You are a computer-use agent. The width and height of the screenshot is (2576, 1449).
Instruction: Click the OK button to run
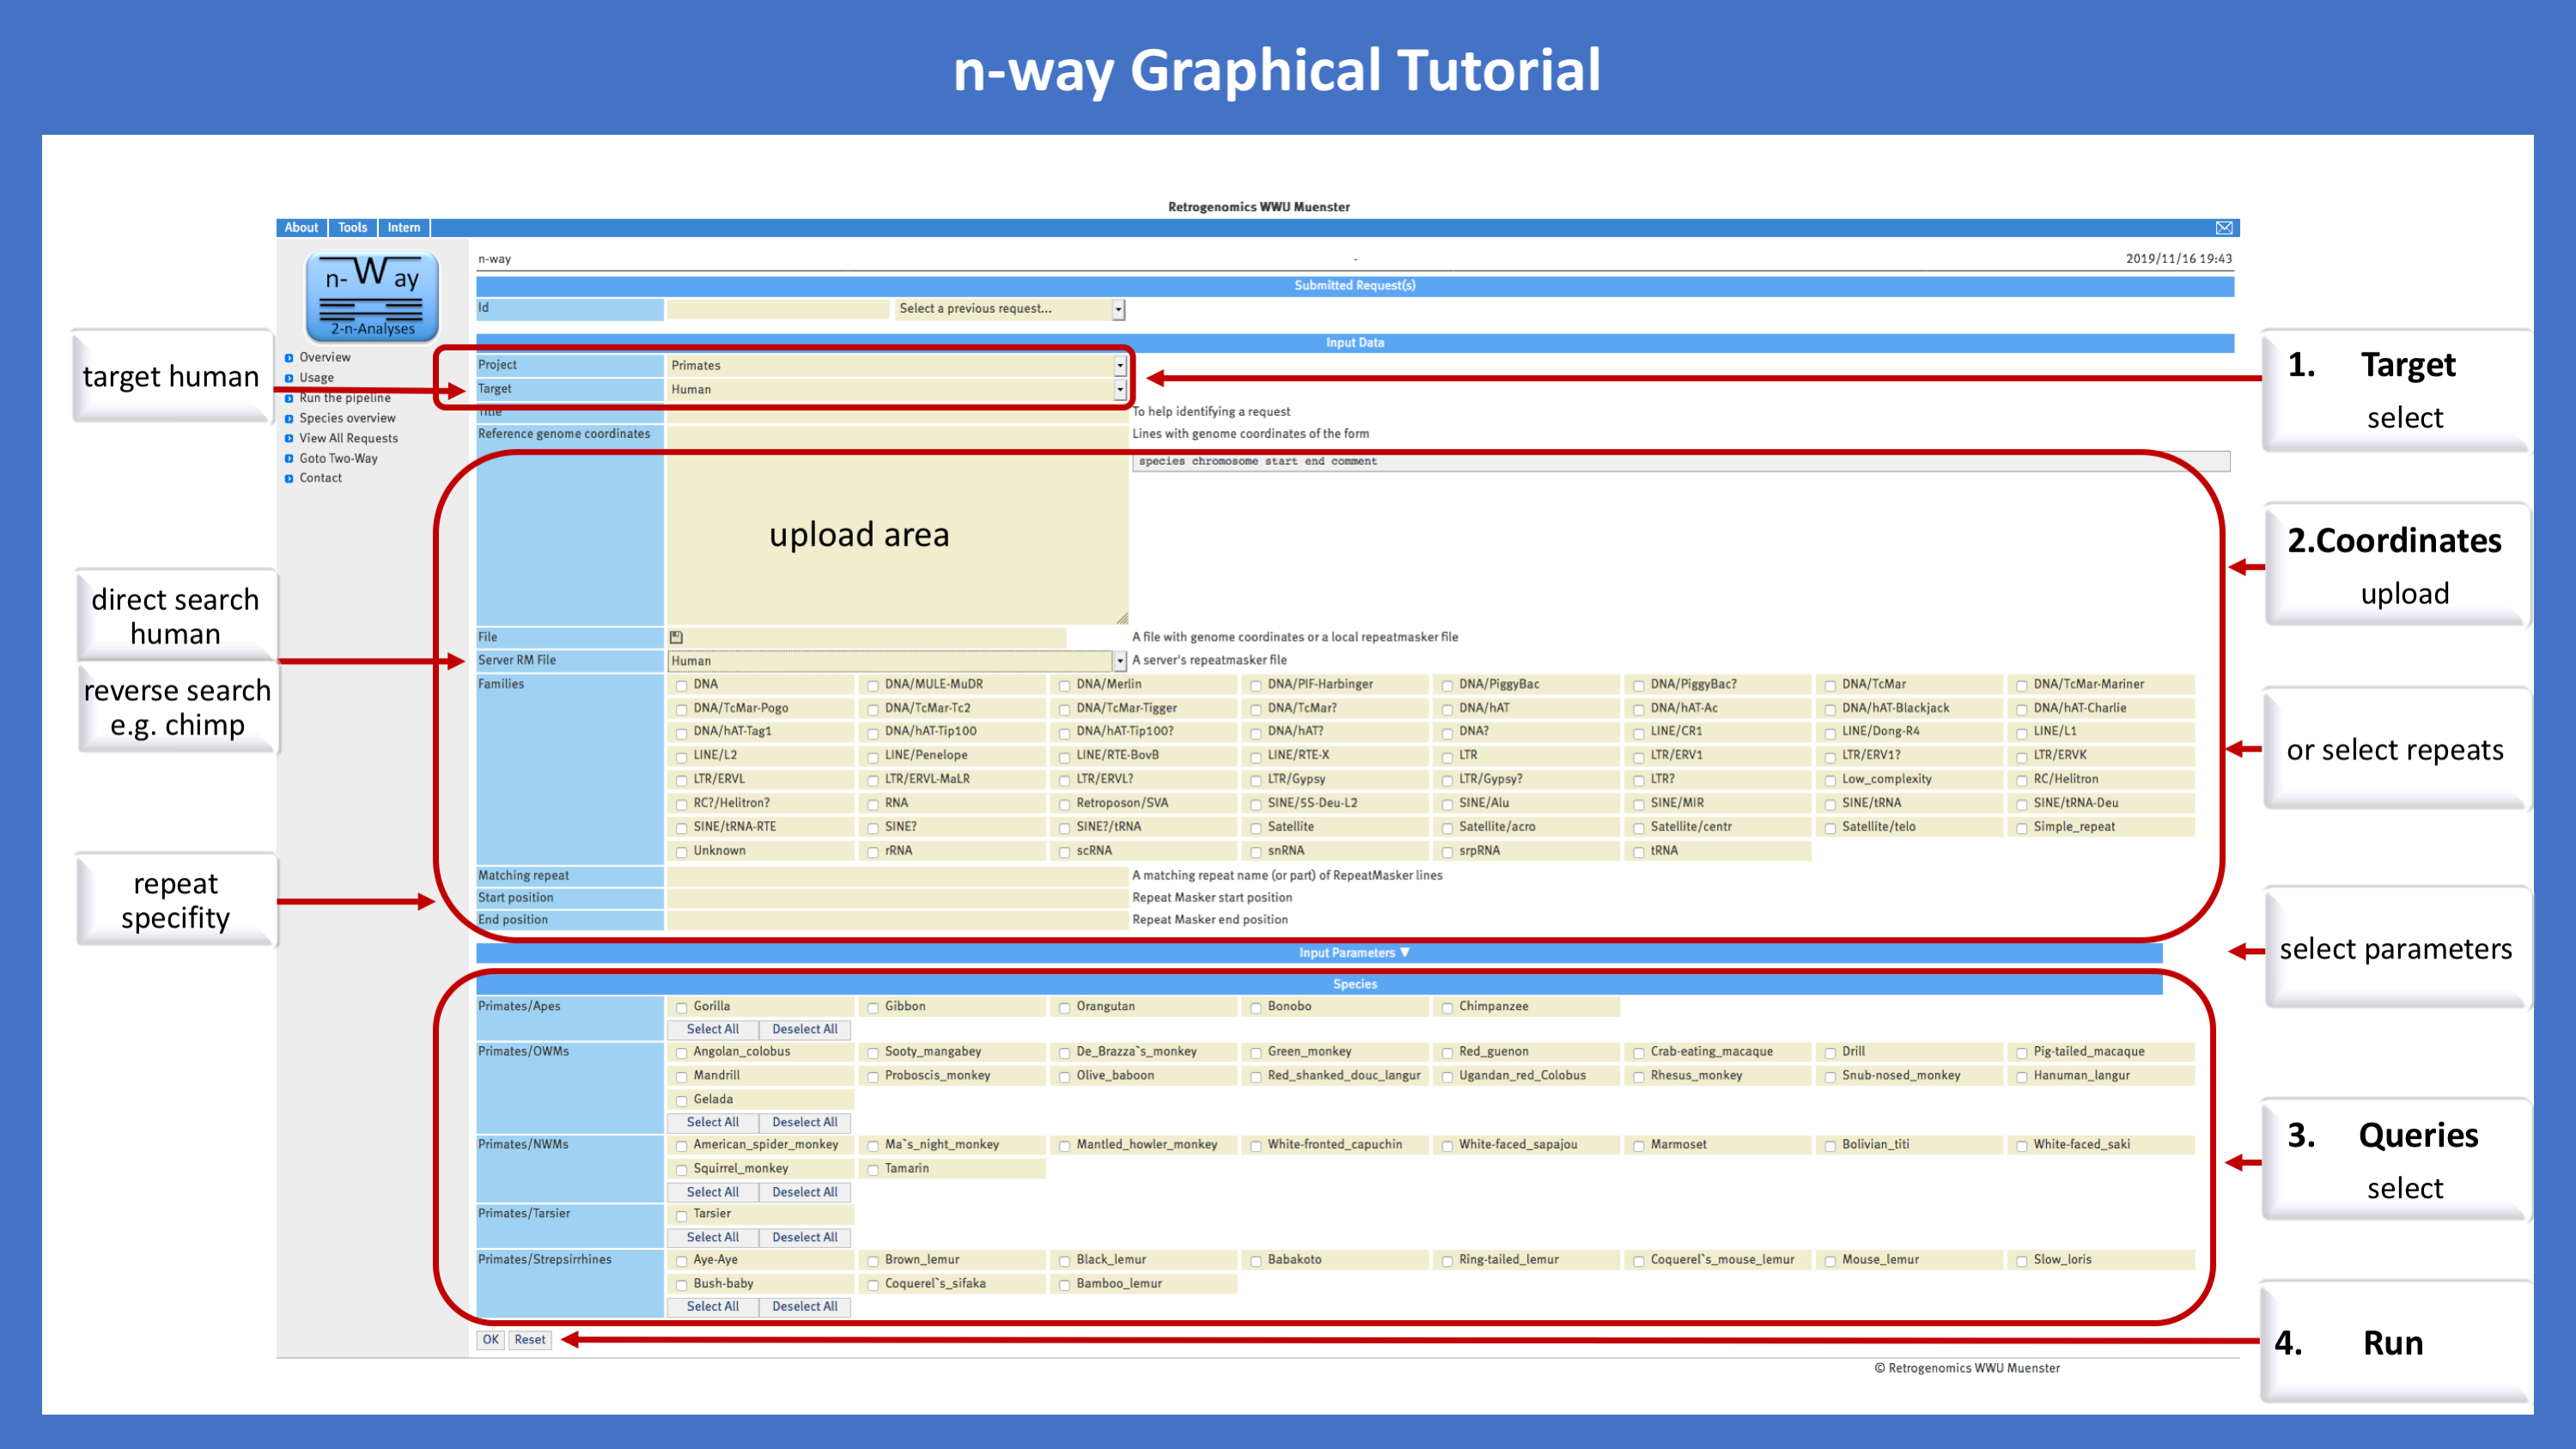point(490,1340)
